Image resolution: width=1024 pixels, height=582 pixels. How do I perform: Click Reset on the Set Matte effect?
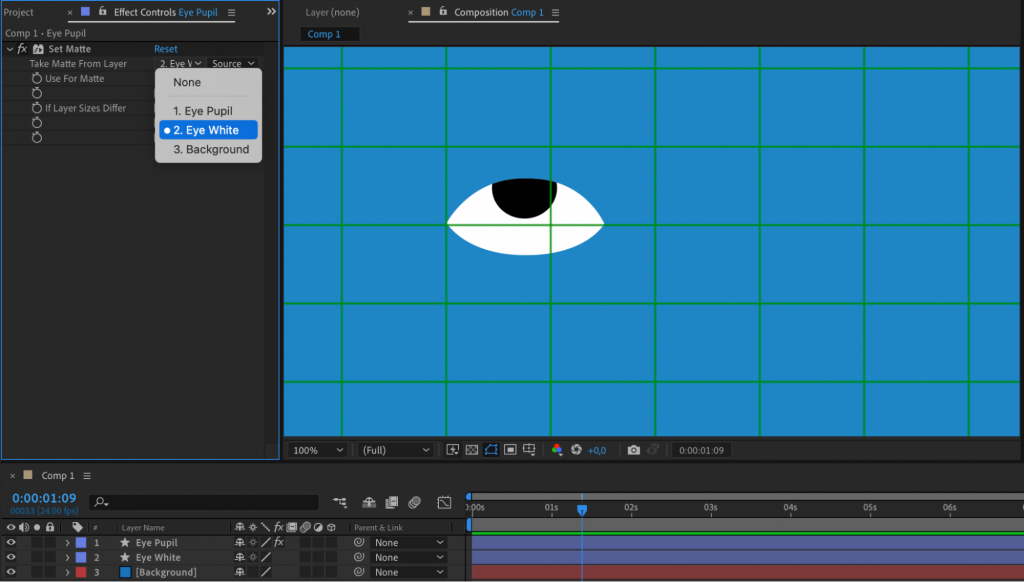coord(165,48)
